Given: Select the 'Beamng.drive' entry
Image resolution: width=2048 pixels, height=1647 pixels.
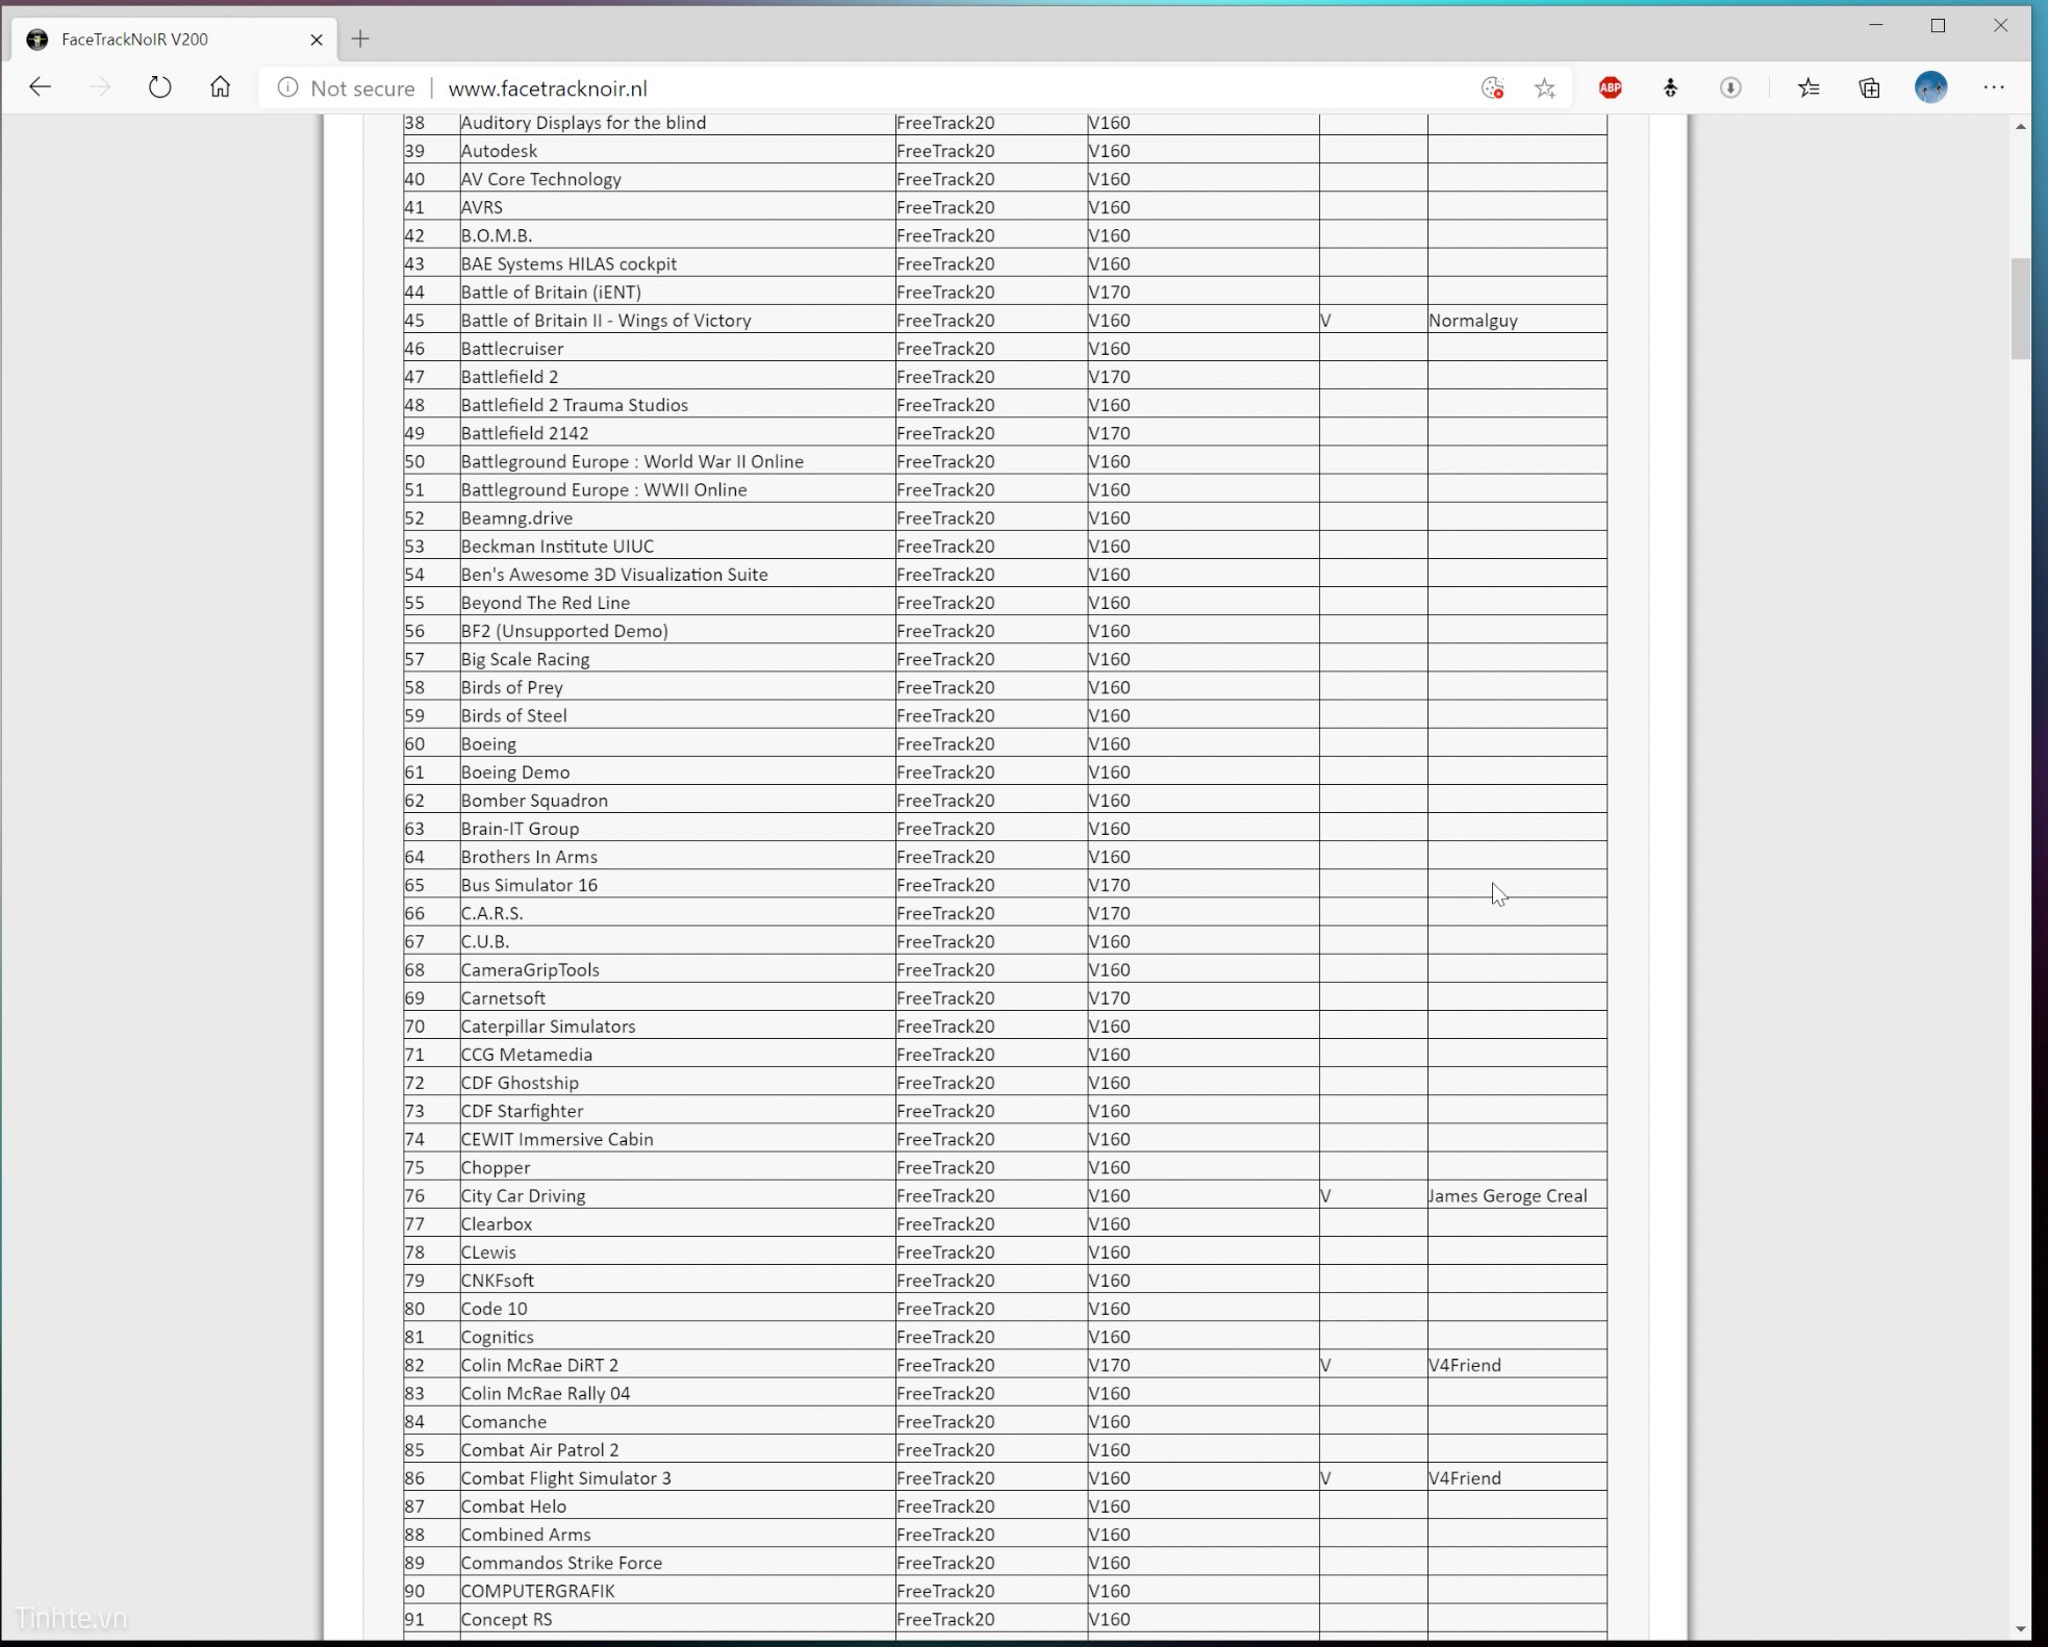Looking at the screenshot, I should [517, 518].
